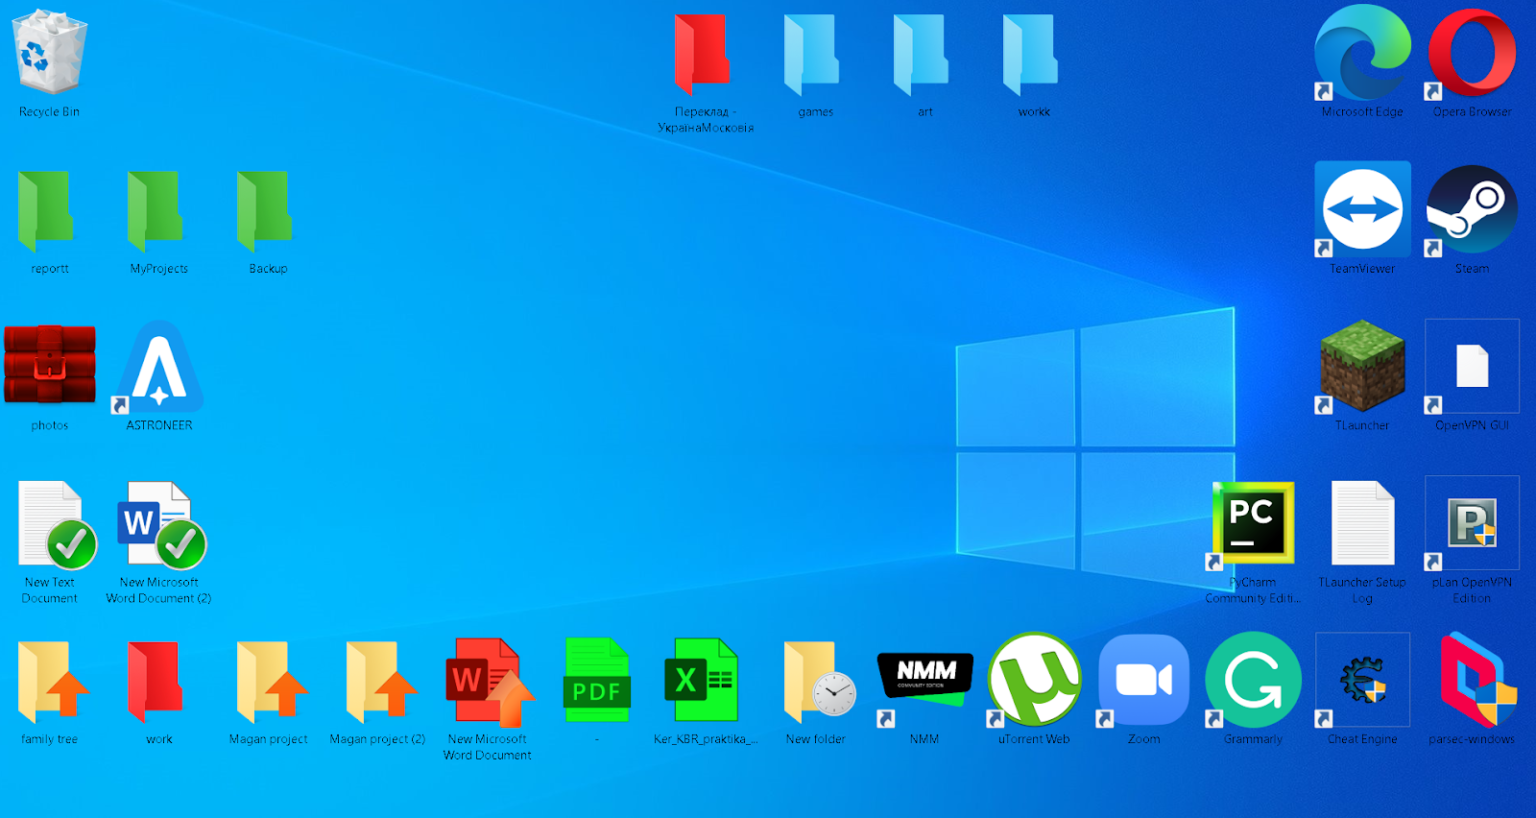The image size is (1536, 818).
Task: Open the Zoom app
Action: click(x=1143, y=679)
